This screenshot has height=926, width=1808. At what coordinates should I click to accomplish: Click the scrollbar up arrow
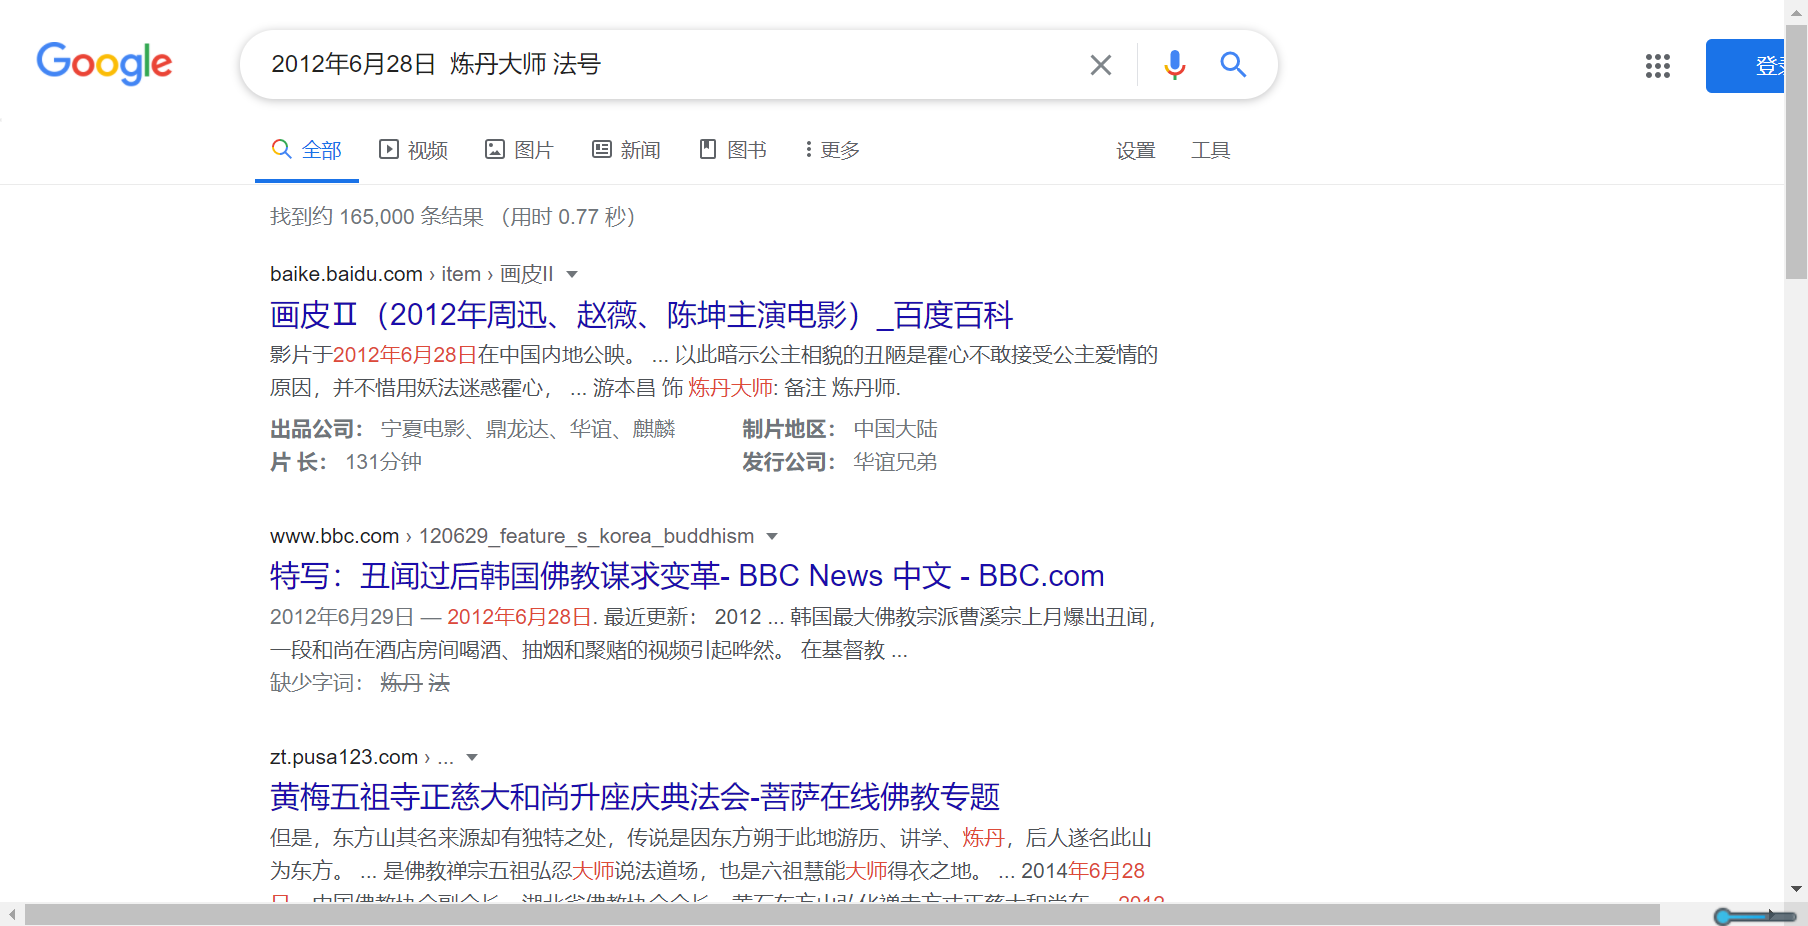click(1796, 11)
